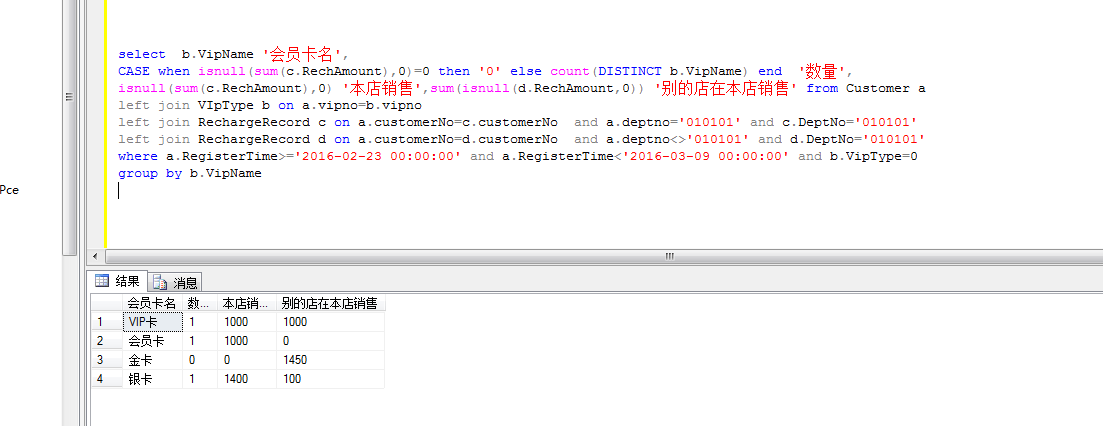Click the 本店销售 value 1000 in VIP卡 row
The image size is (1103, 426).
click(247, 322)
